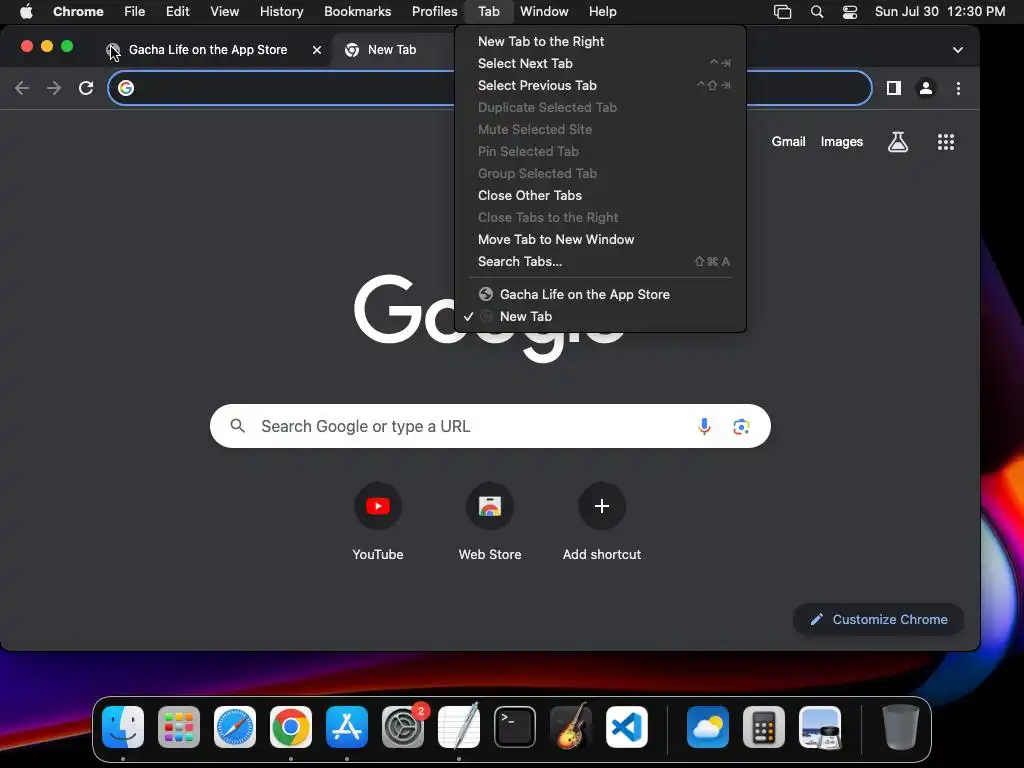
Task: Choose Select Previous Tab
Action: click(600, 86)
